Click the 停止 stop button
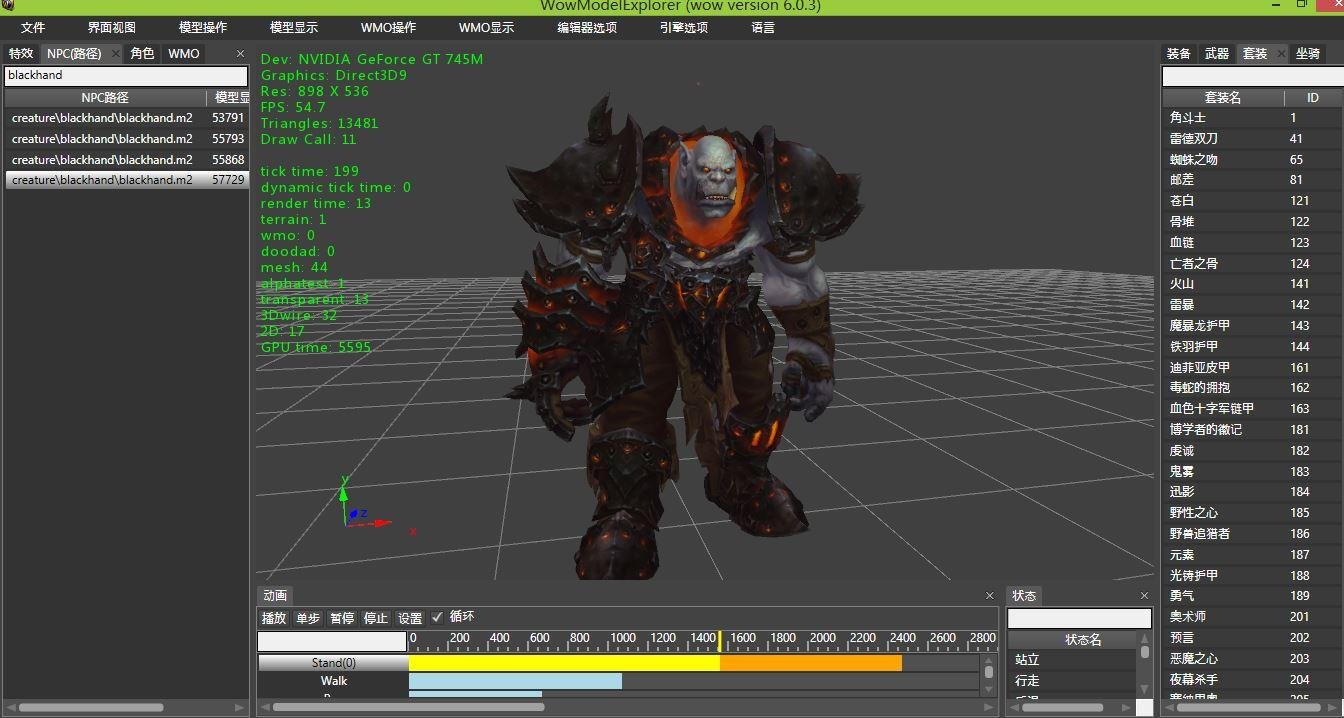Viewport: 1344px width, 718px height. pyautogui.click(x=376, y=619)
